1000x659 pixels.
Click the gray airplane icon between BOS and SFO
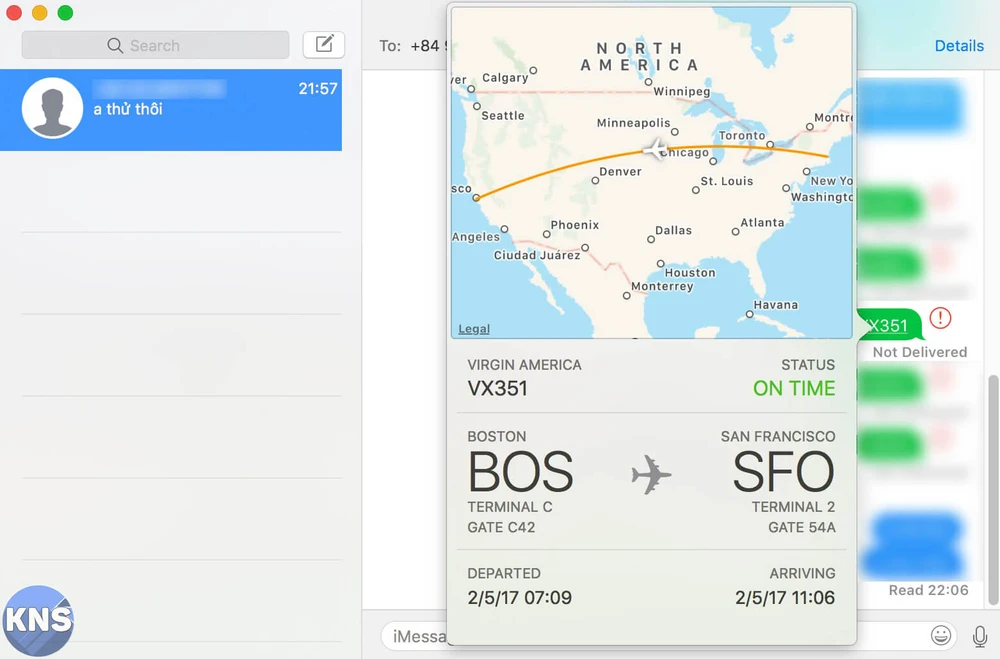651,474
